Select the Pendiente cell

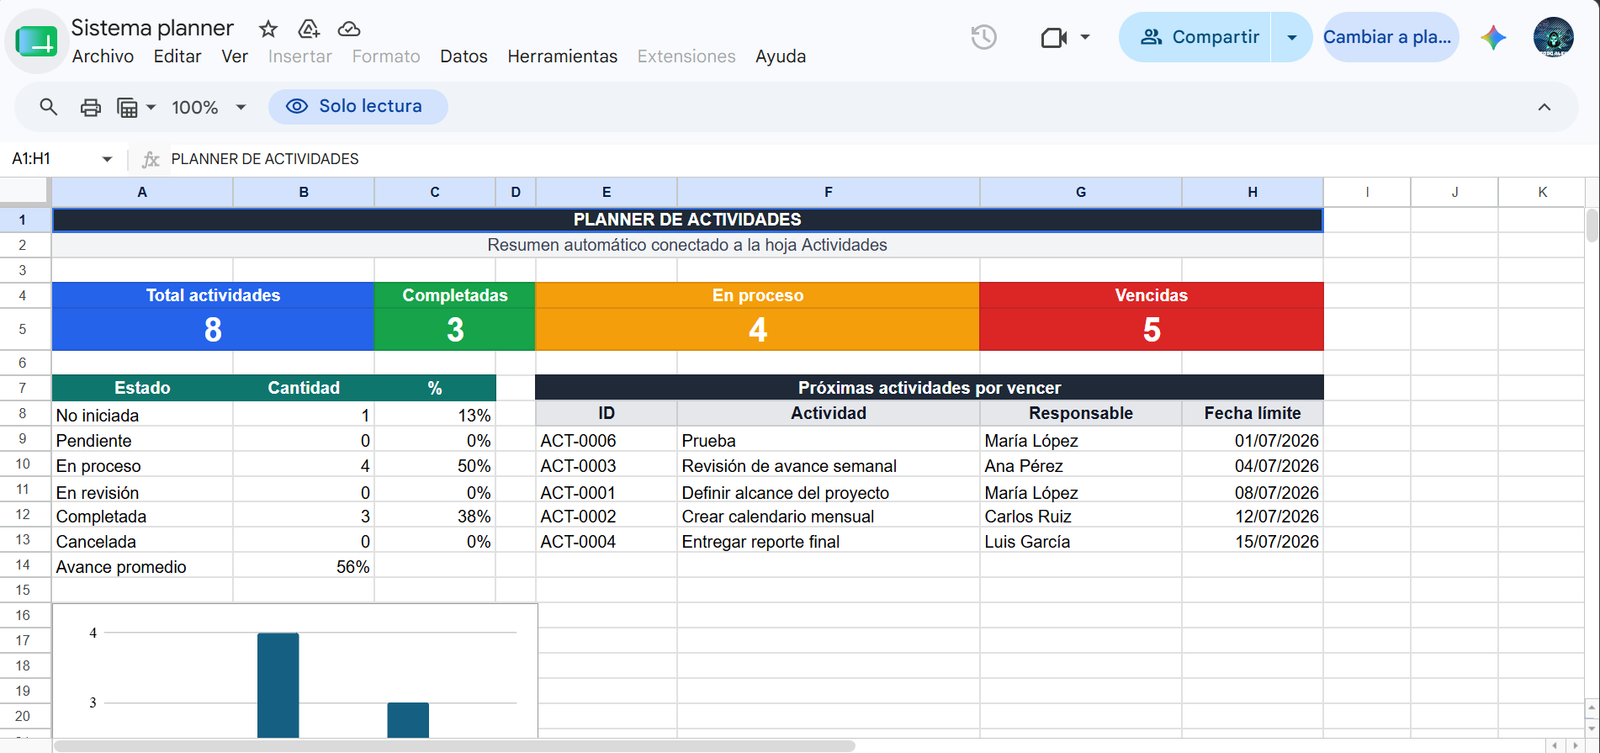[x=142, y=440]
